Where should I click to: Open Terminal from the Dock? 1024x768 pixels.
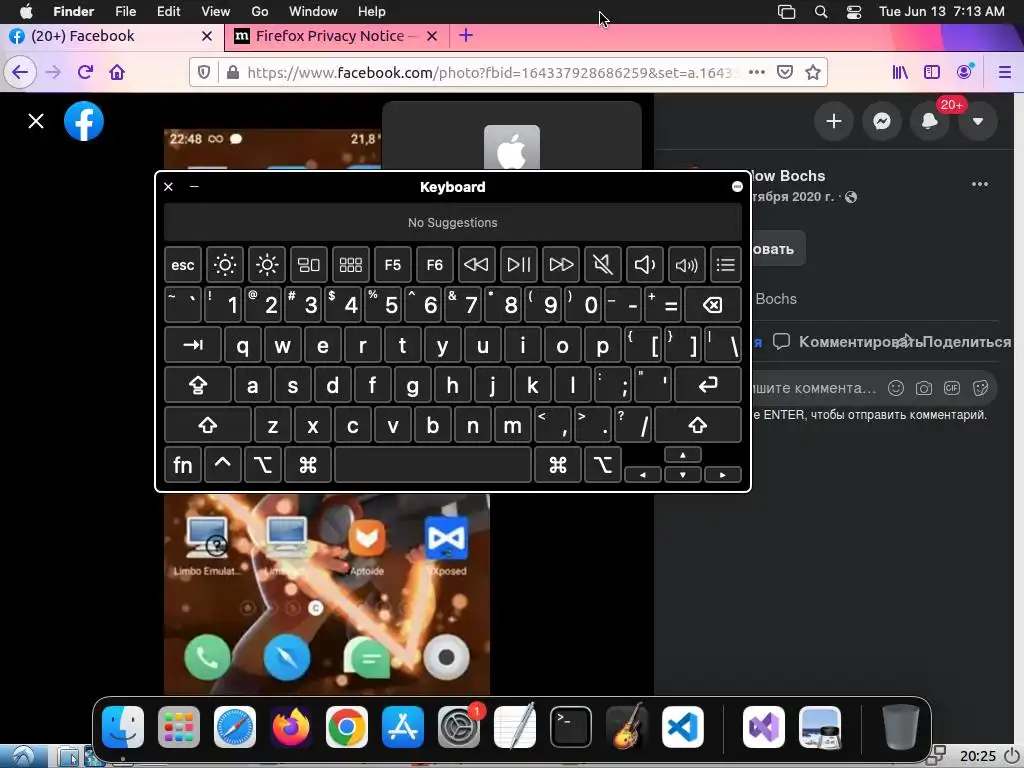point(570,726)
